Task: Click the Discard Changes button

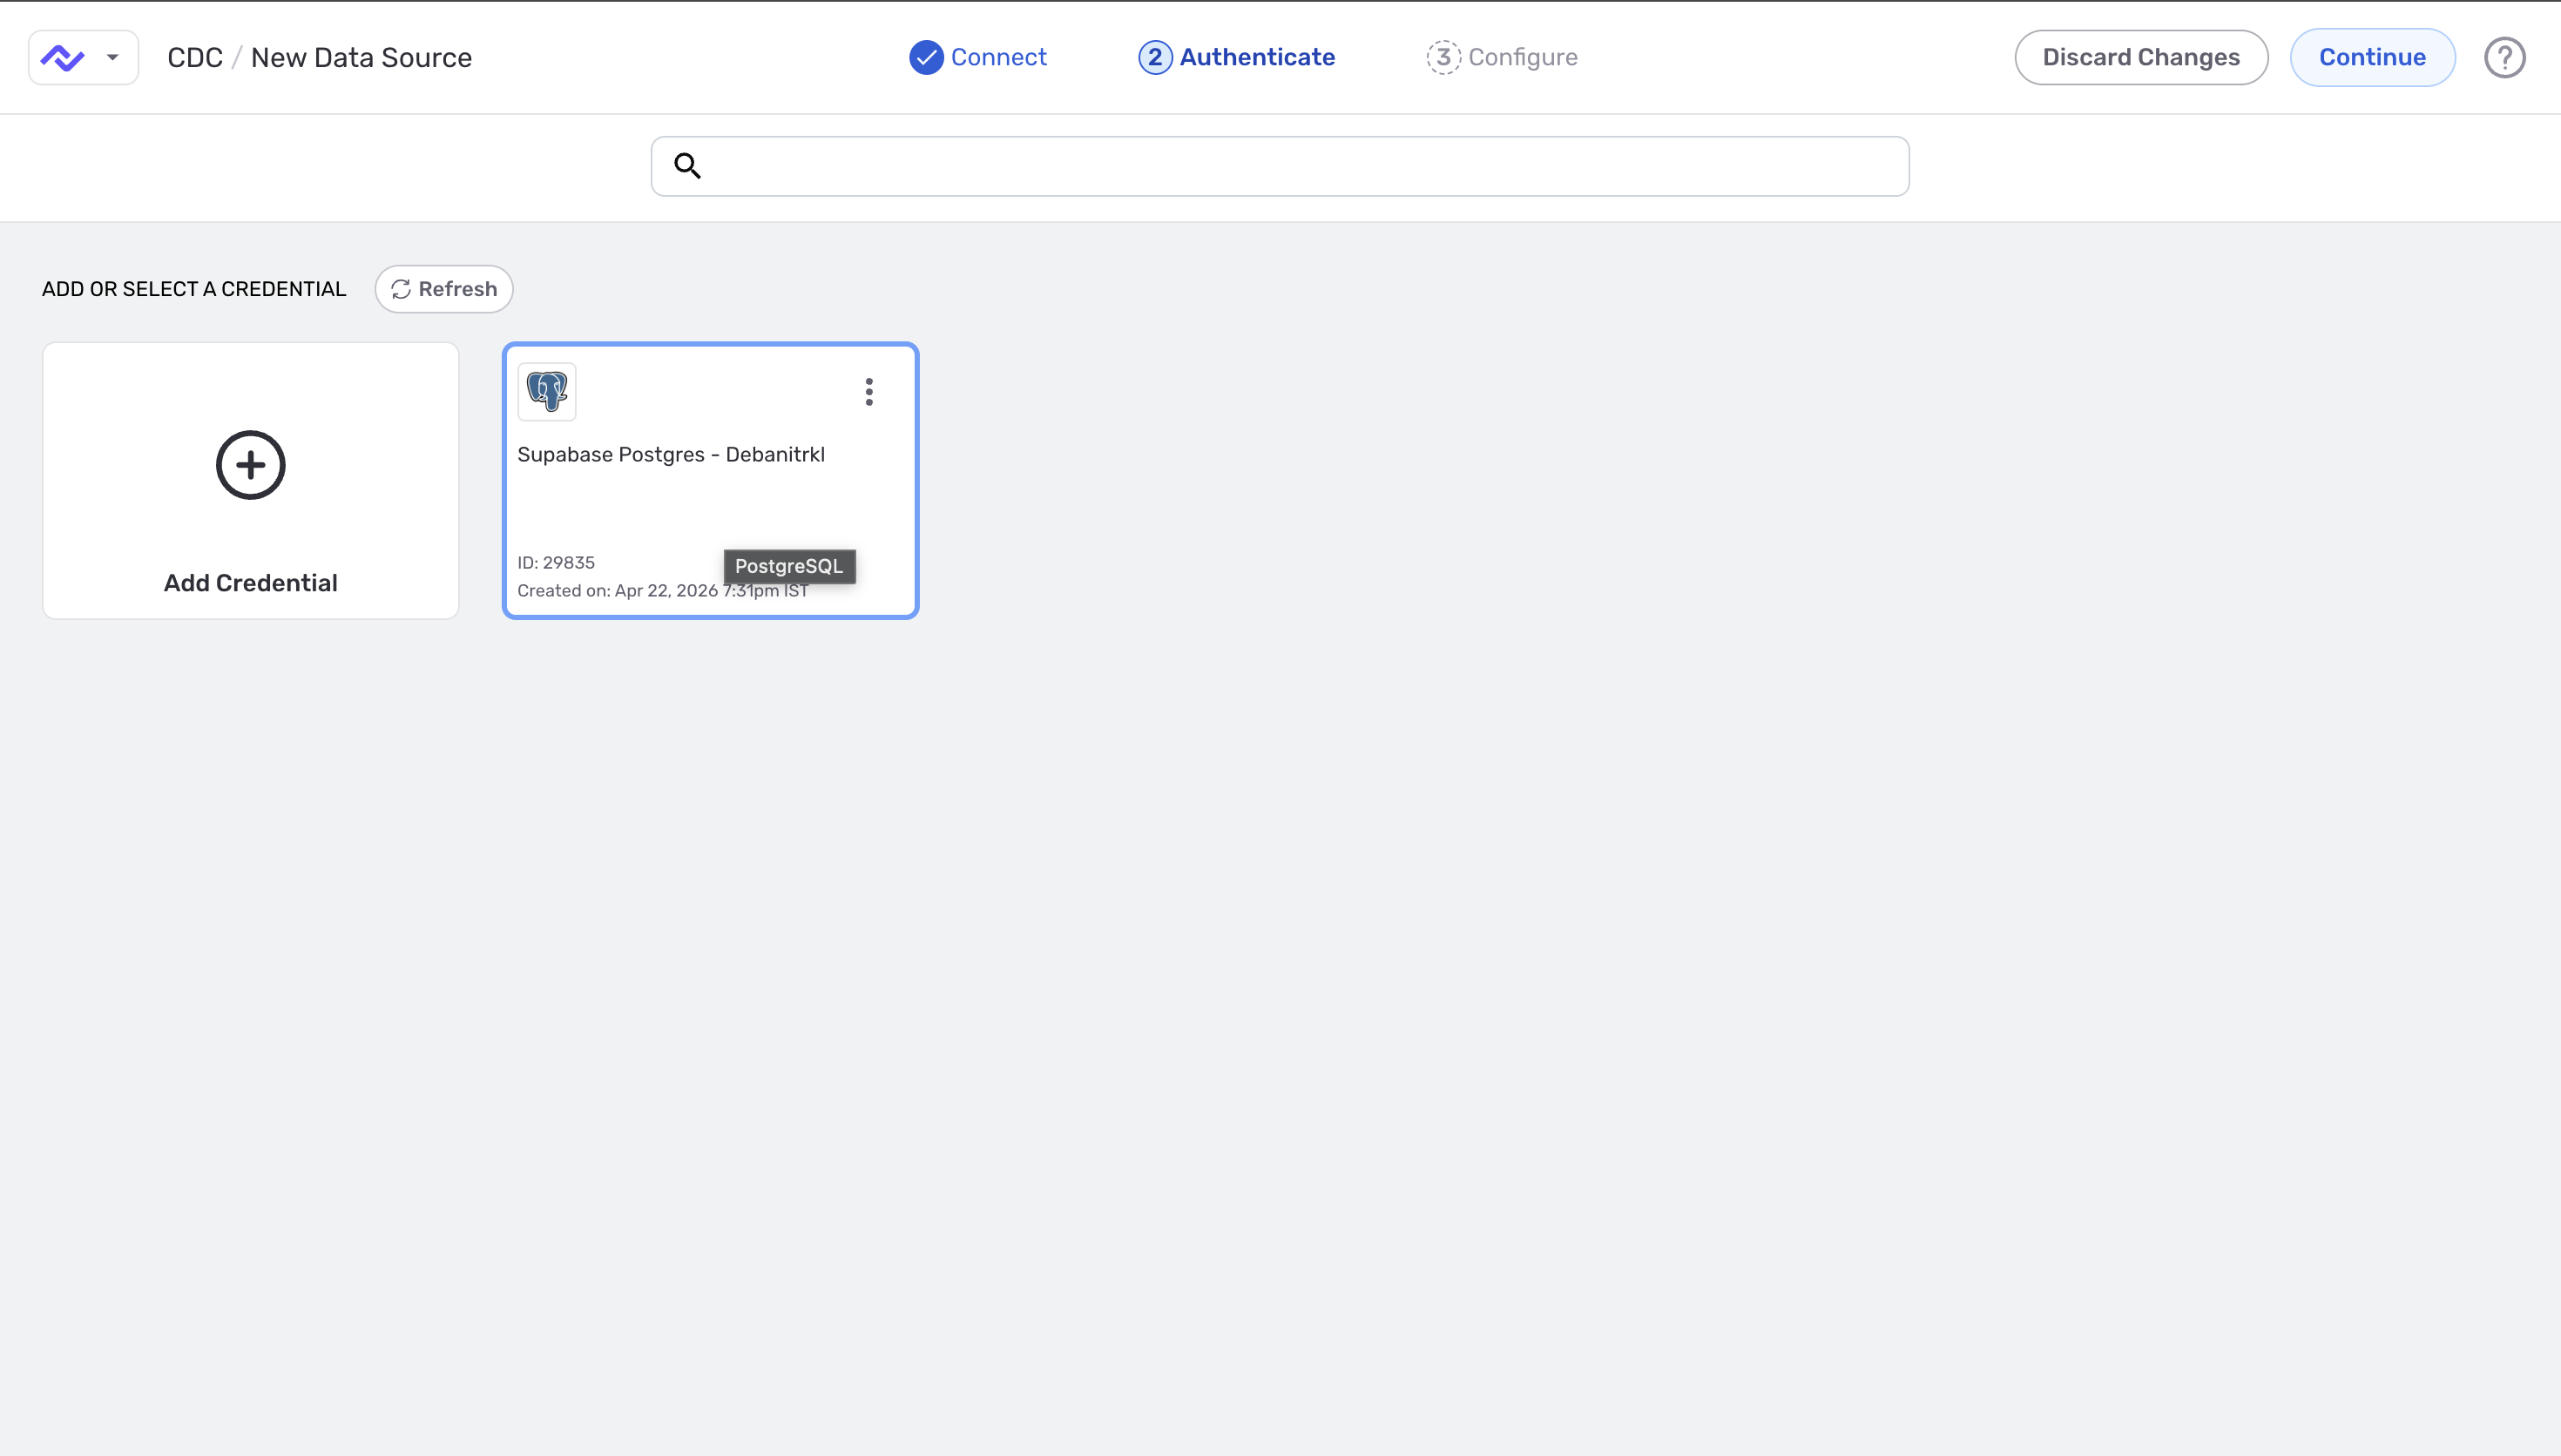Action: tap(2141, 57)
